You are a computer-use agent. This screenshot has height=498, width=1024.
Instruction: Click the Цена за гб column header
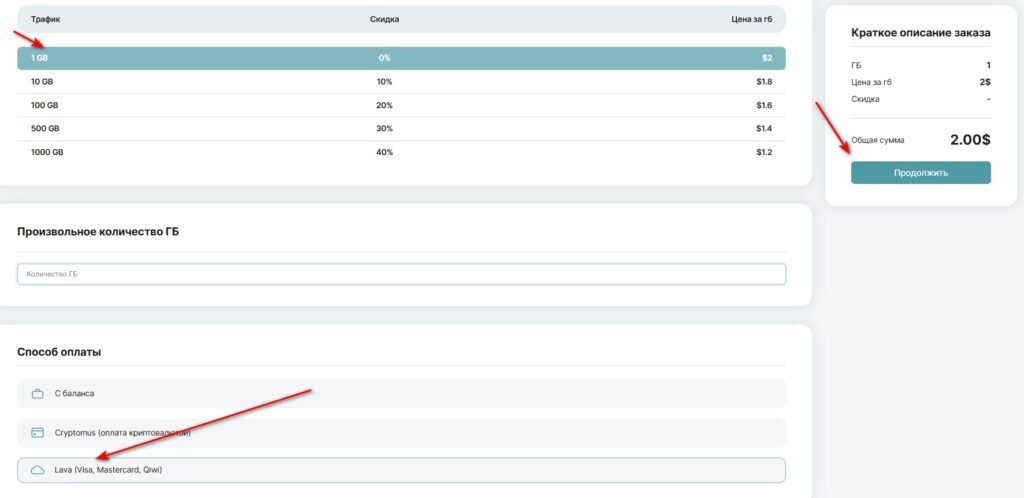pos(751,19)
